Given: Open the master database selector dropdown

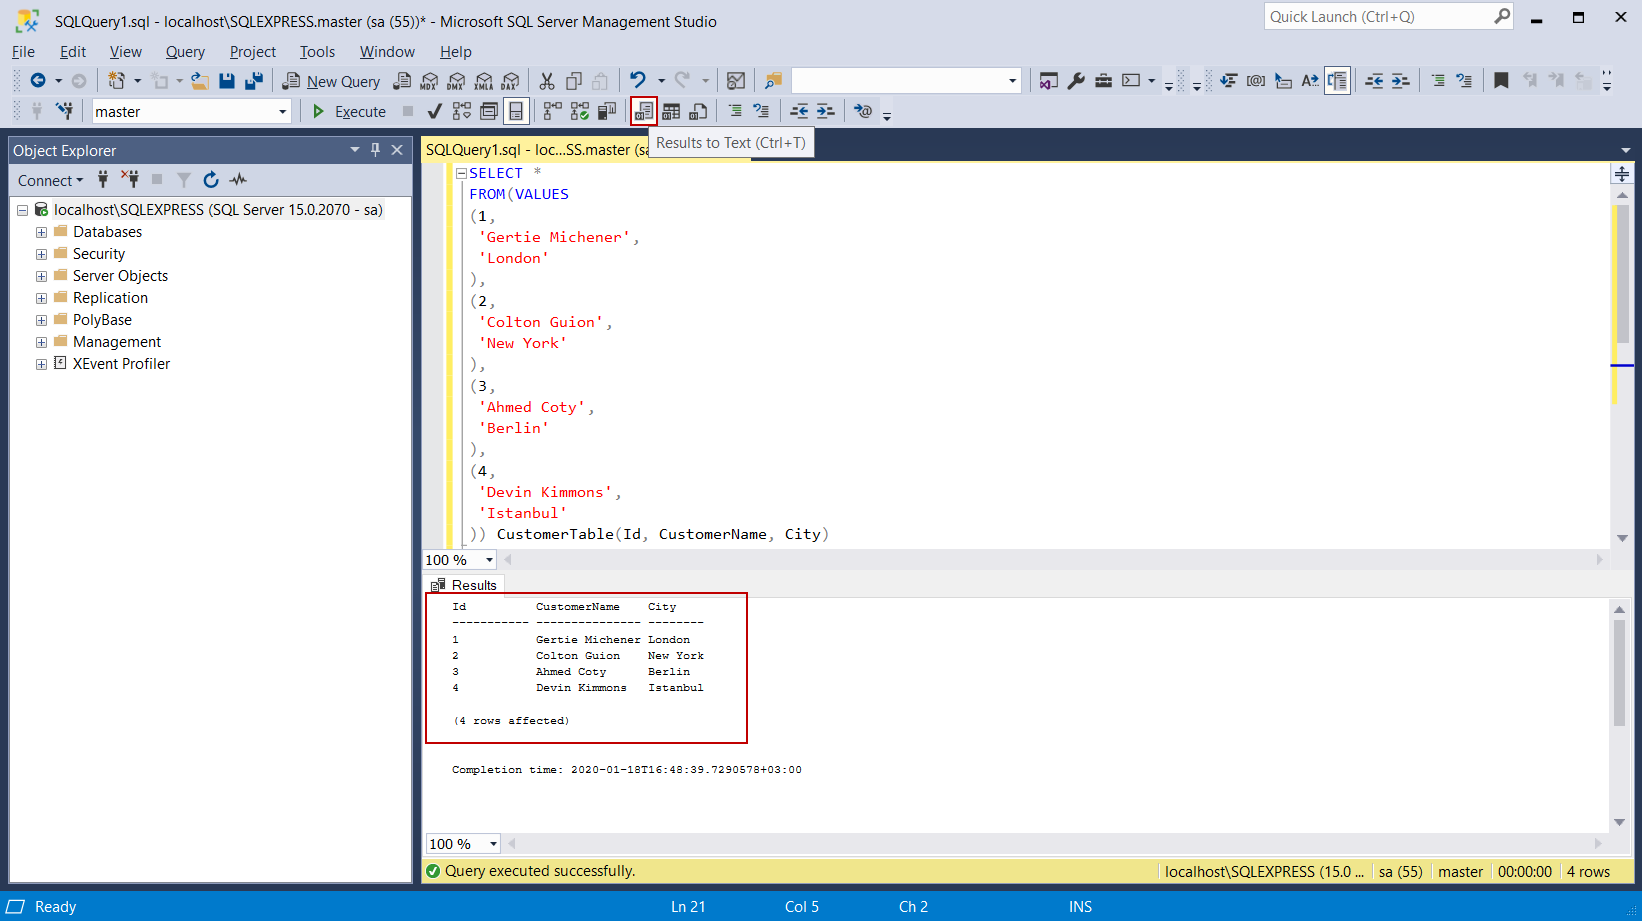Looking at the screenshot, I should coord(283,111).
